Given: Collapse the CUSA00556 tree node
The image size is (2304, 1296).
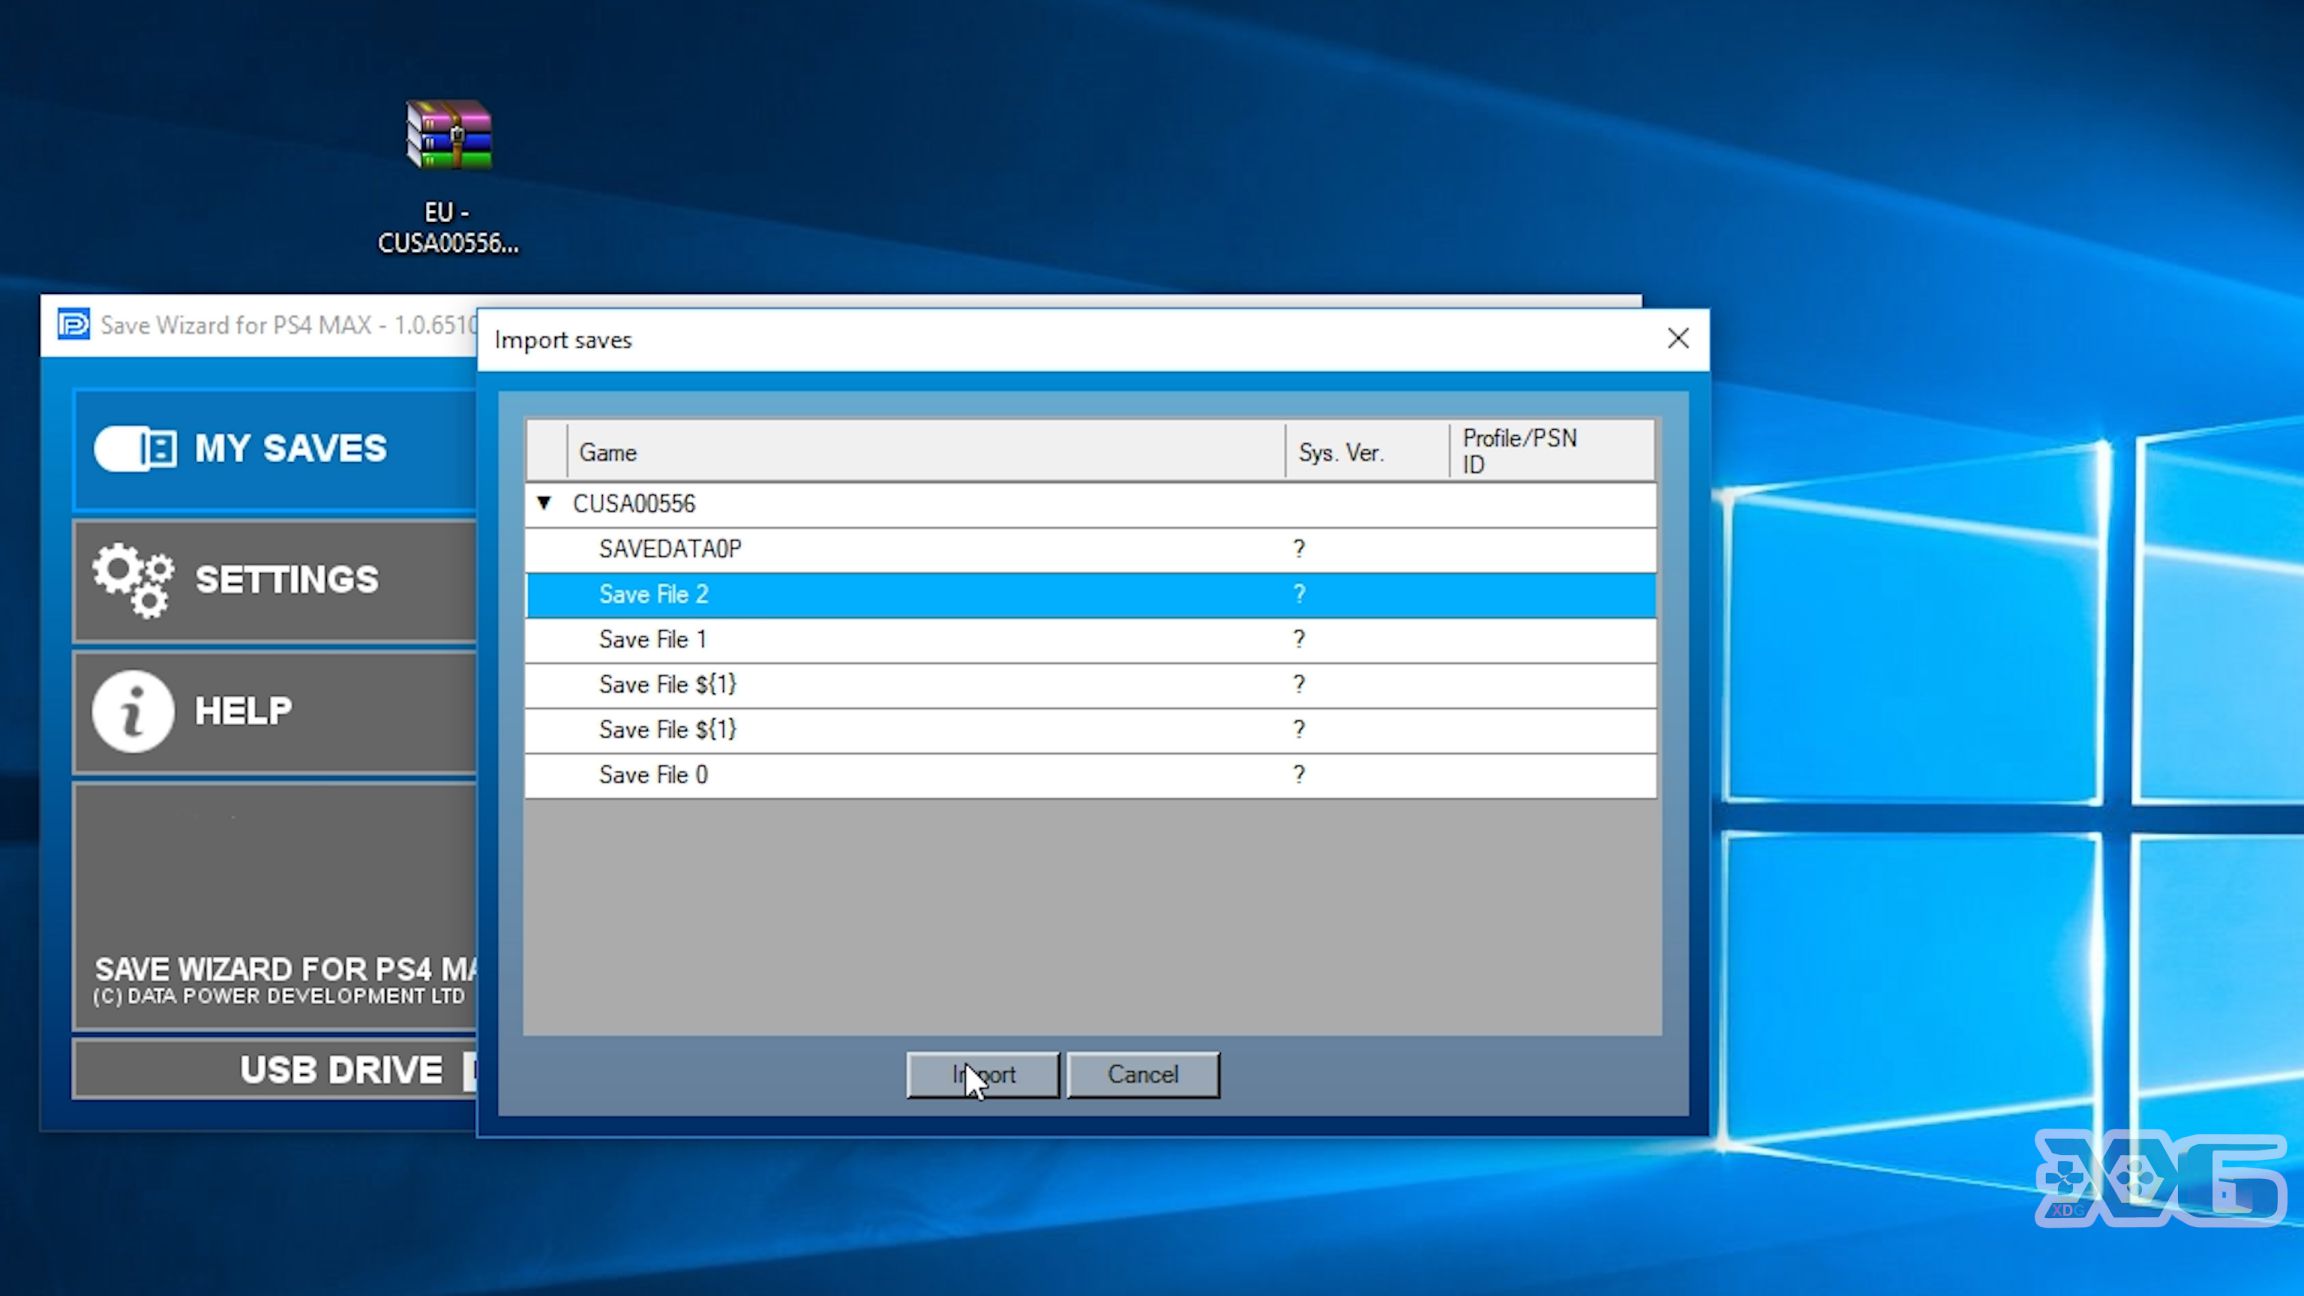Looking at the screenshot, I should click(544, 503).
